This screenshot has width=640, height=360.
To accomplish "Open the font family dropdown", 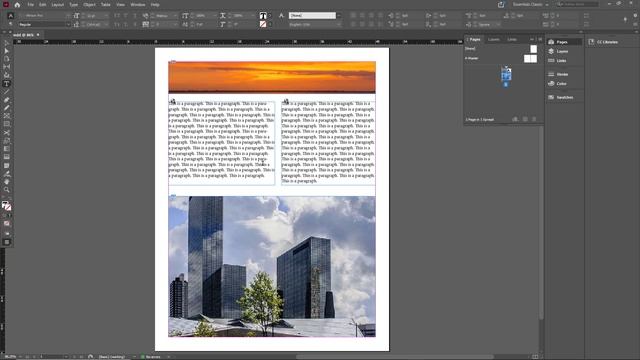I will click(x=68, y=16).
